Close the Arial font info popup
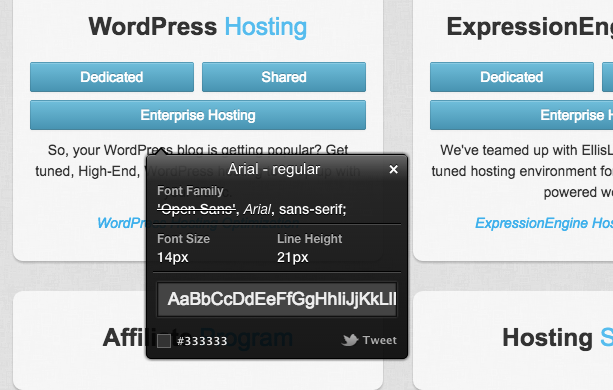 click(x=393, y=169)
